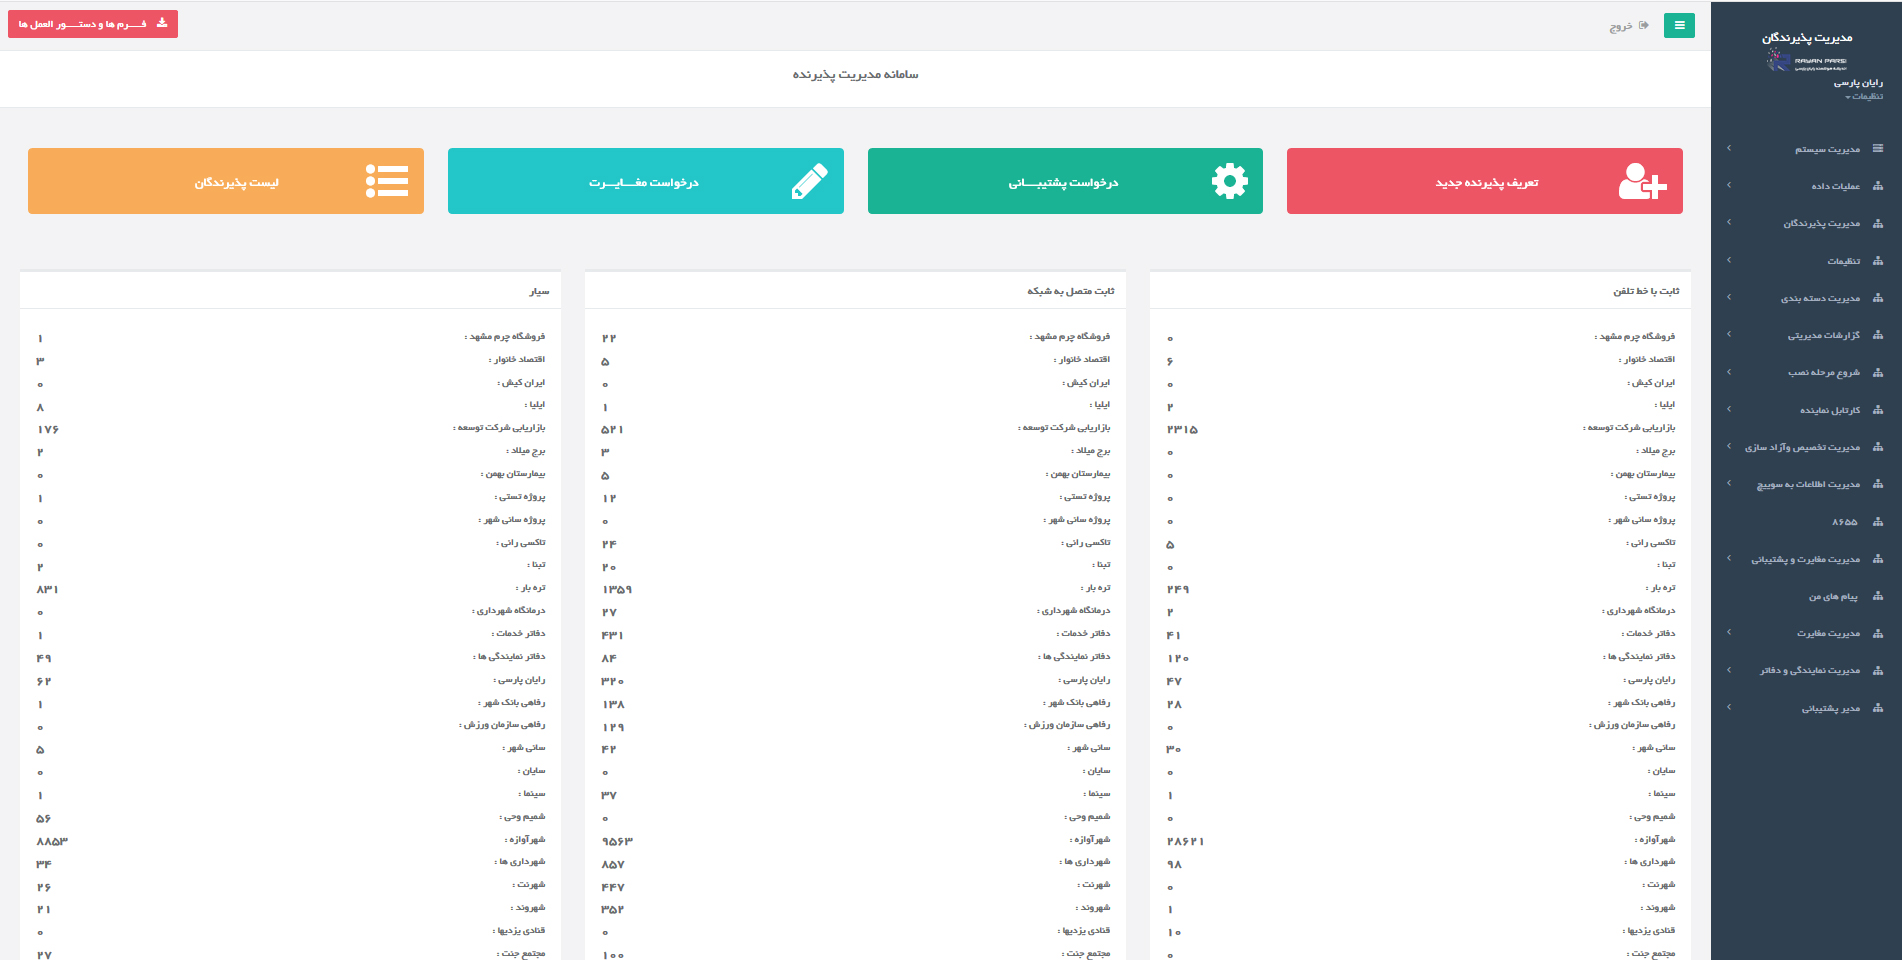
Task: Click sitemap icon beside ۸۶۵۵ sidebar entry
Action: coord(1878,522)
